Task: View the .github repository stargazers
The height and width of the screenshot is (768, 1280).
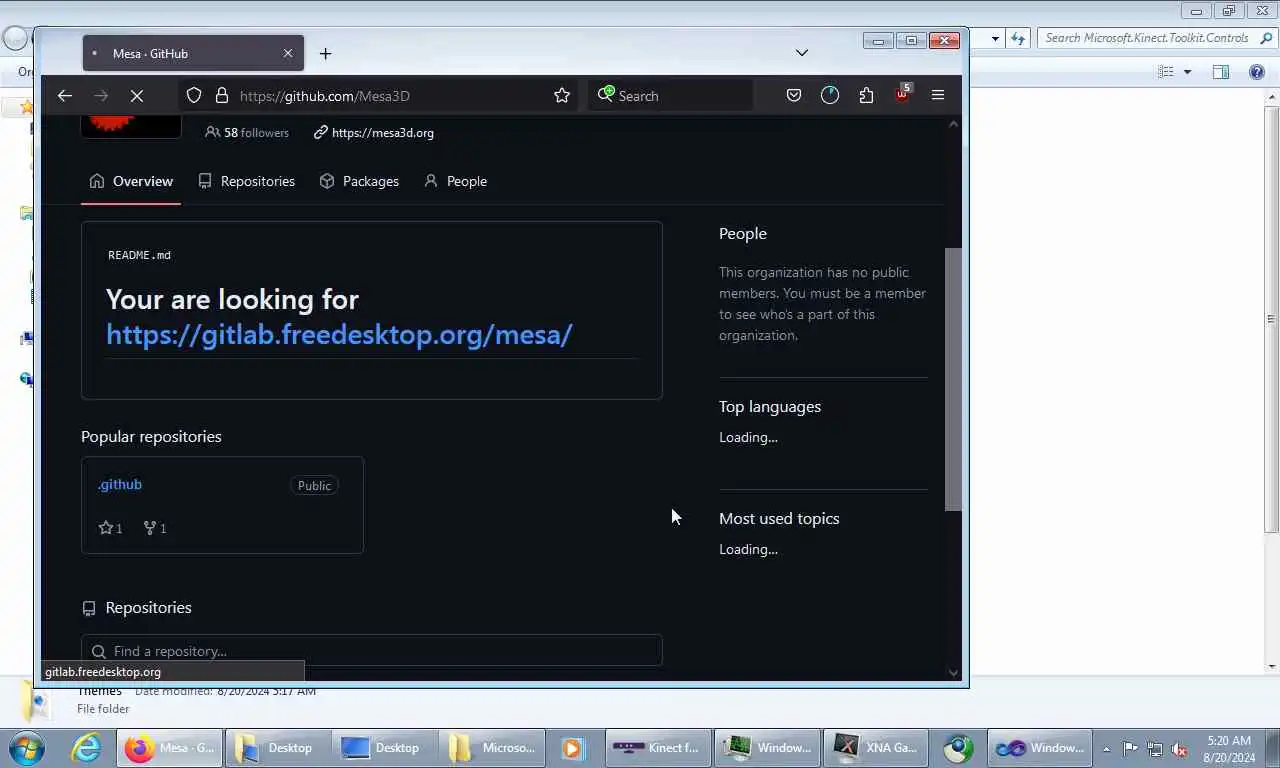Action: (x=110, y=528)
